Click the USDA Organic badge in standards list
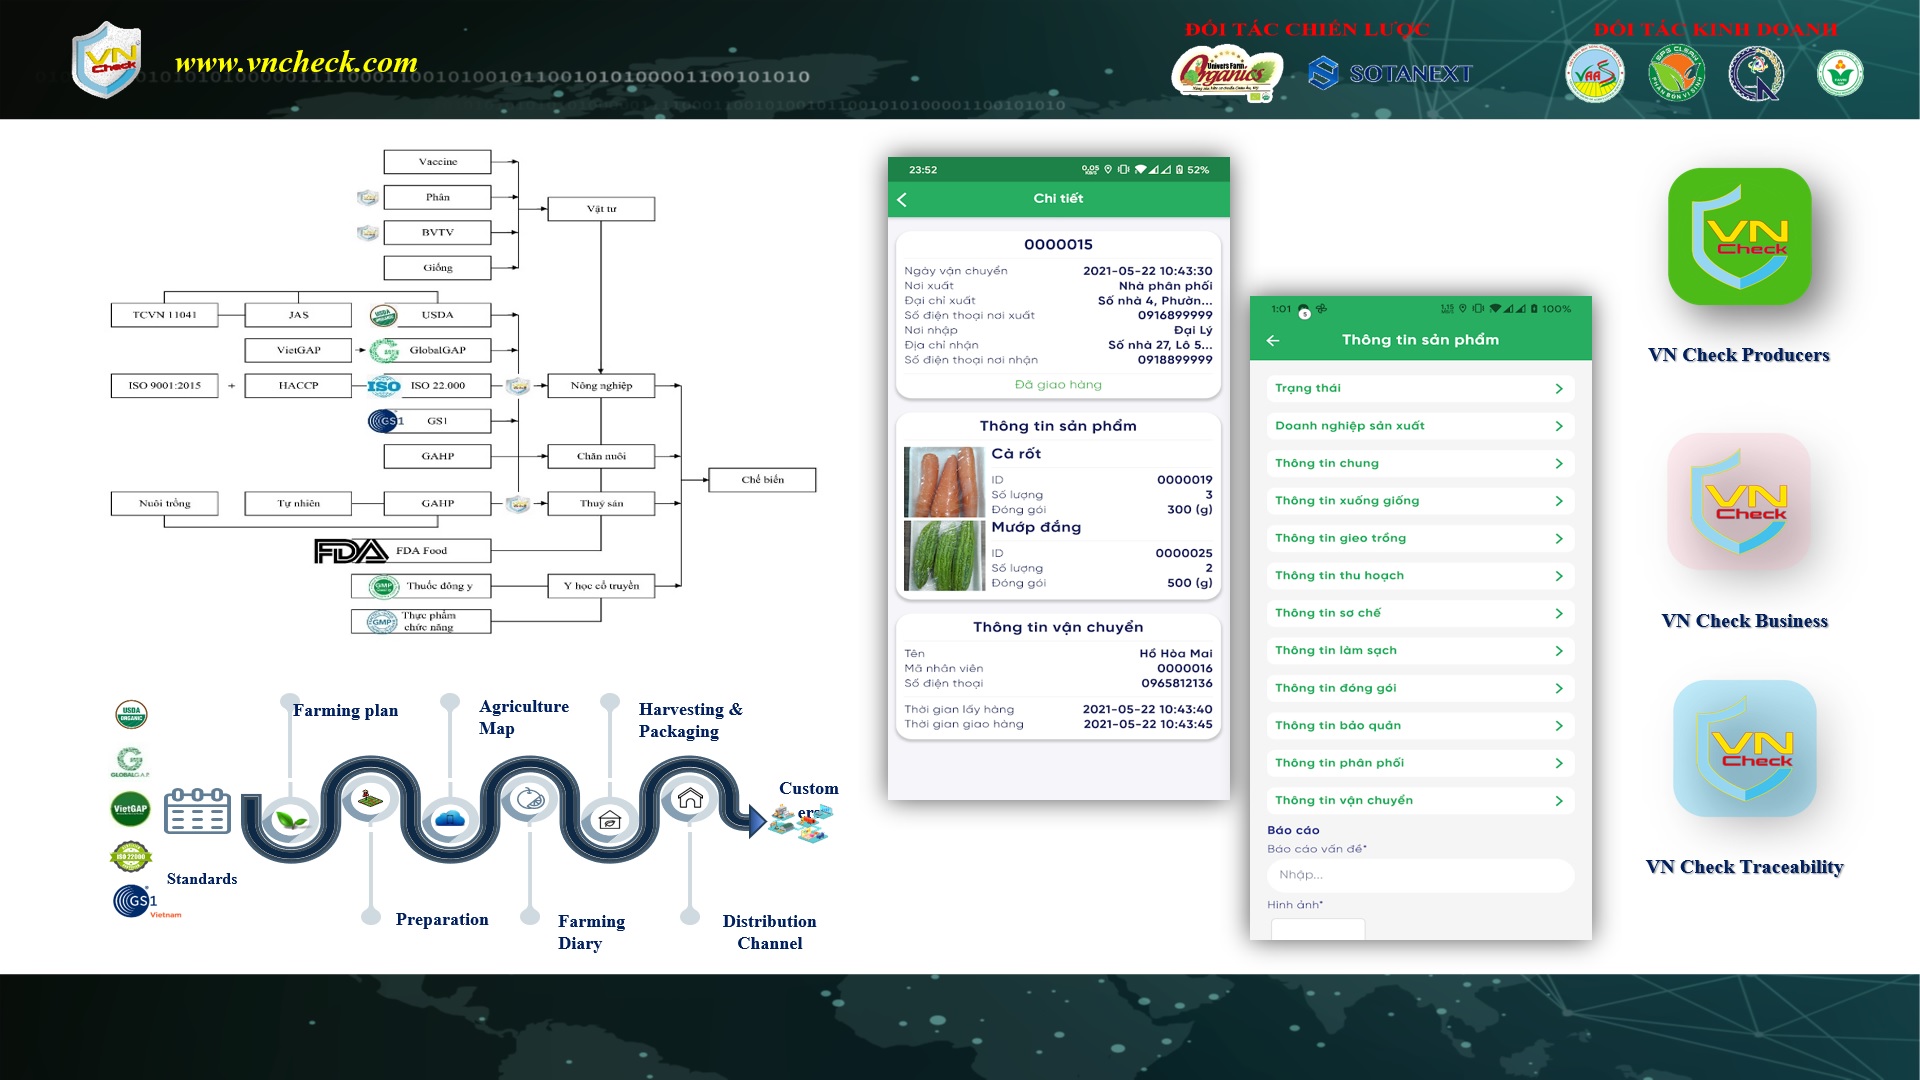The width and height of the screenshot is (1920, 1080). point(131,714)
